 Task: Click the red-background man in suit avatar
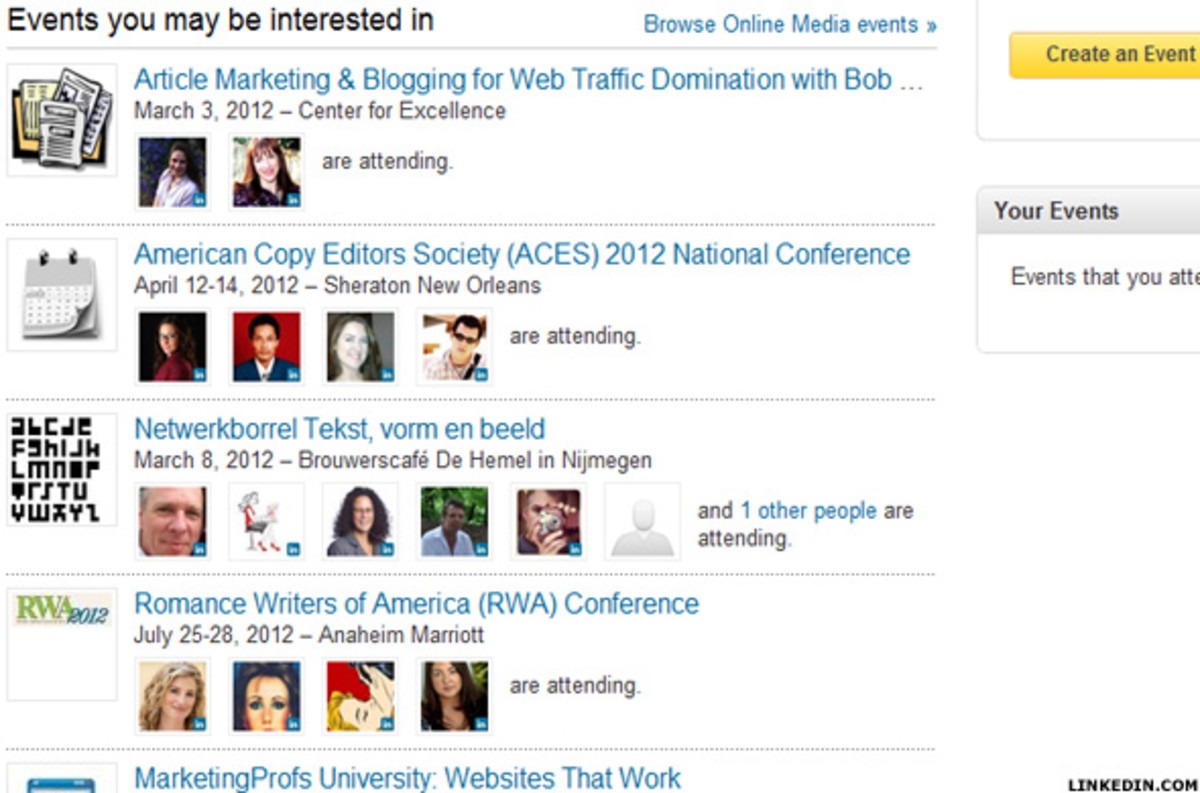click(x=266, y=346)
